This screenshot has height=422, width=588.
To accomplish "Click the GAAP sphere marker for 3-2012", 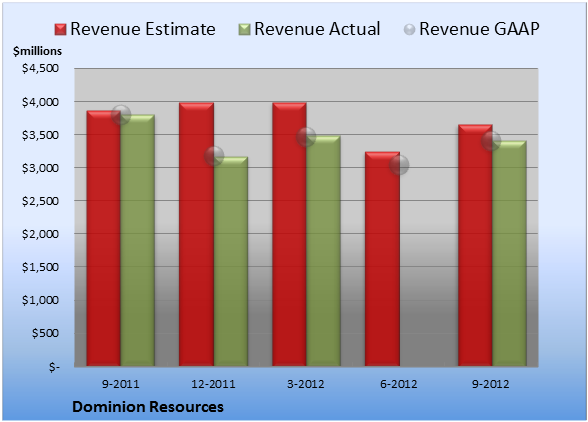I will click(x=306, y=137).
